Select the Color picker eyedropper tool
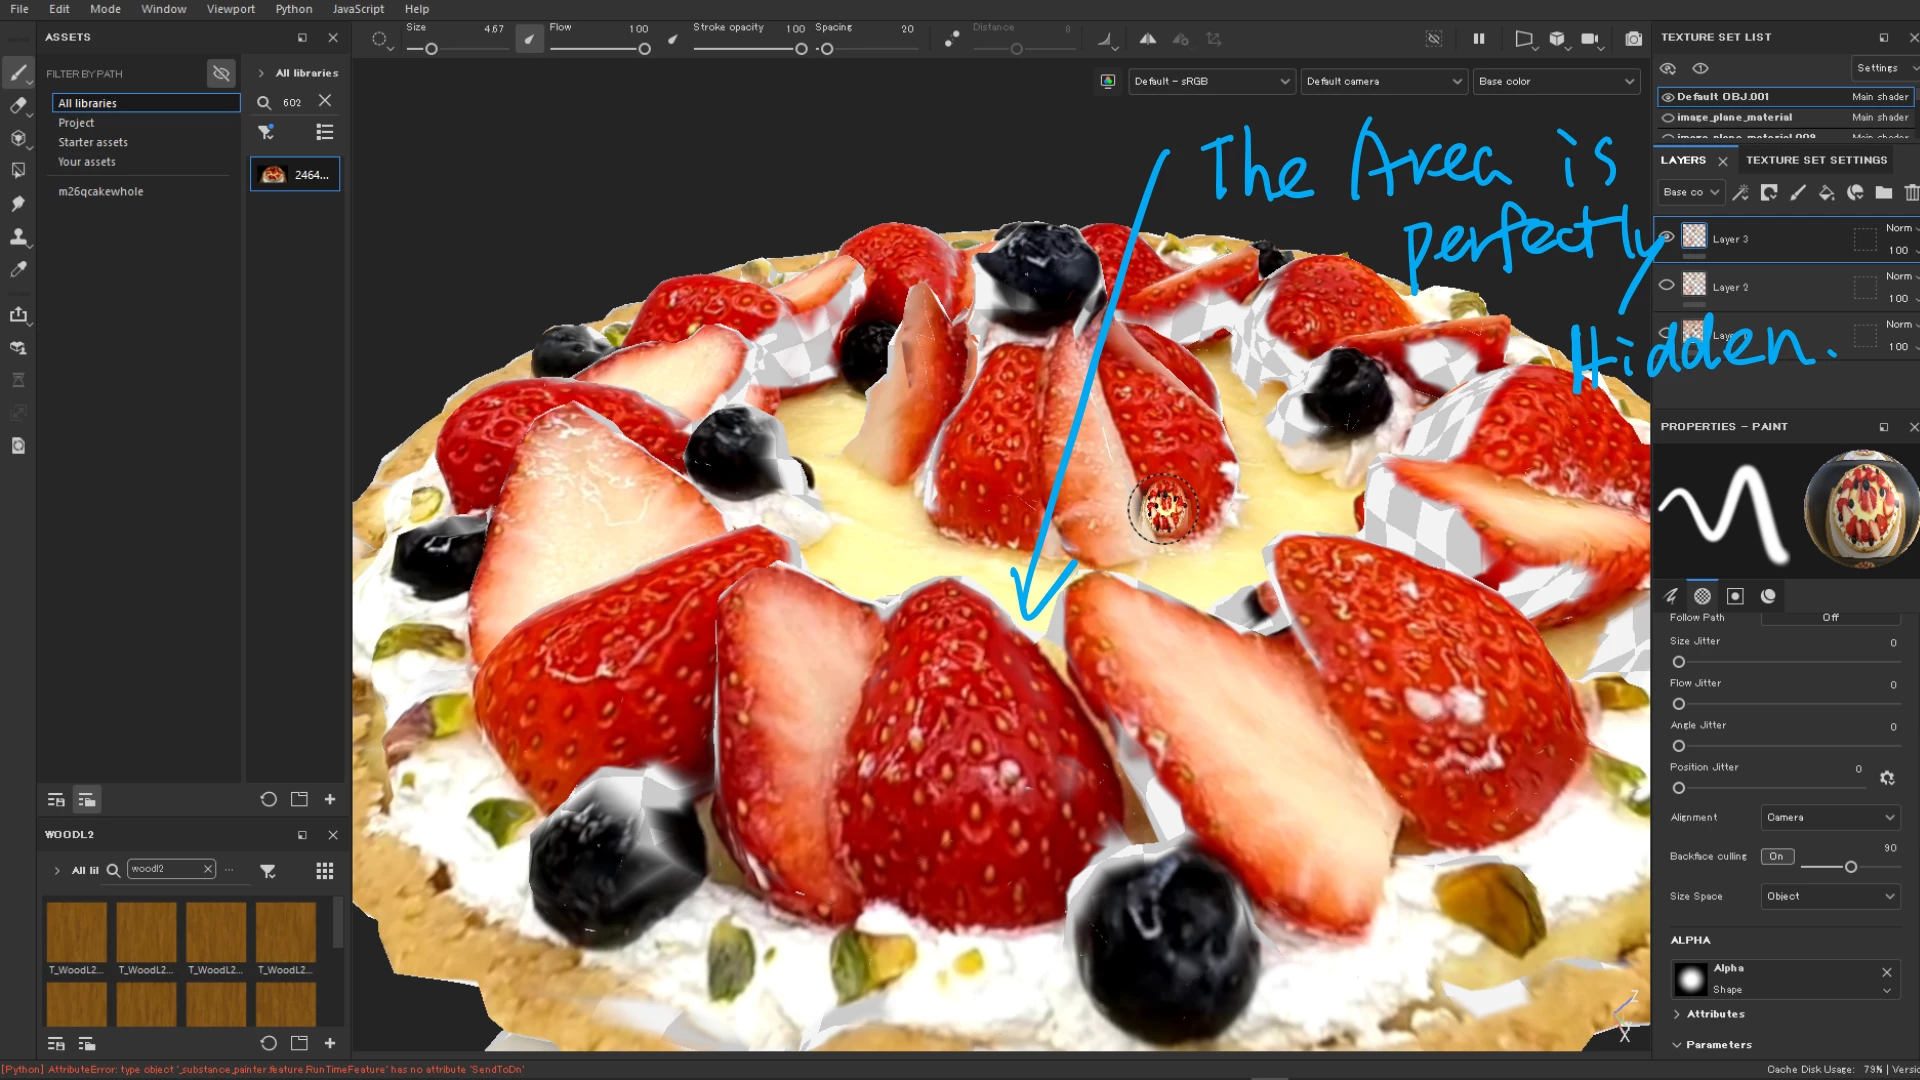 tap(18, 269)
